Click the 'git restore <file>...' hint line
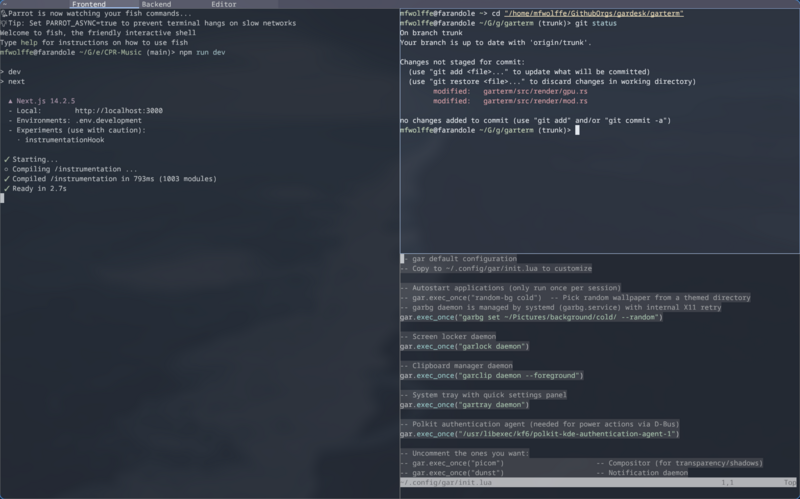 [552, 82]
